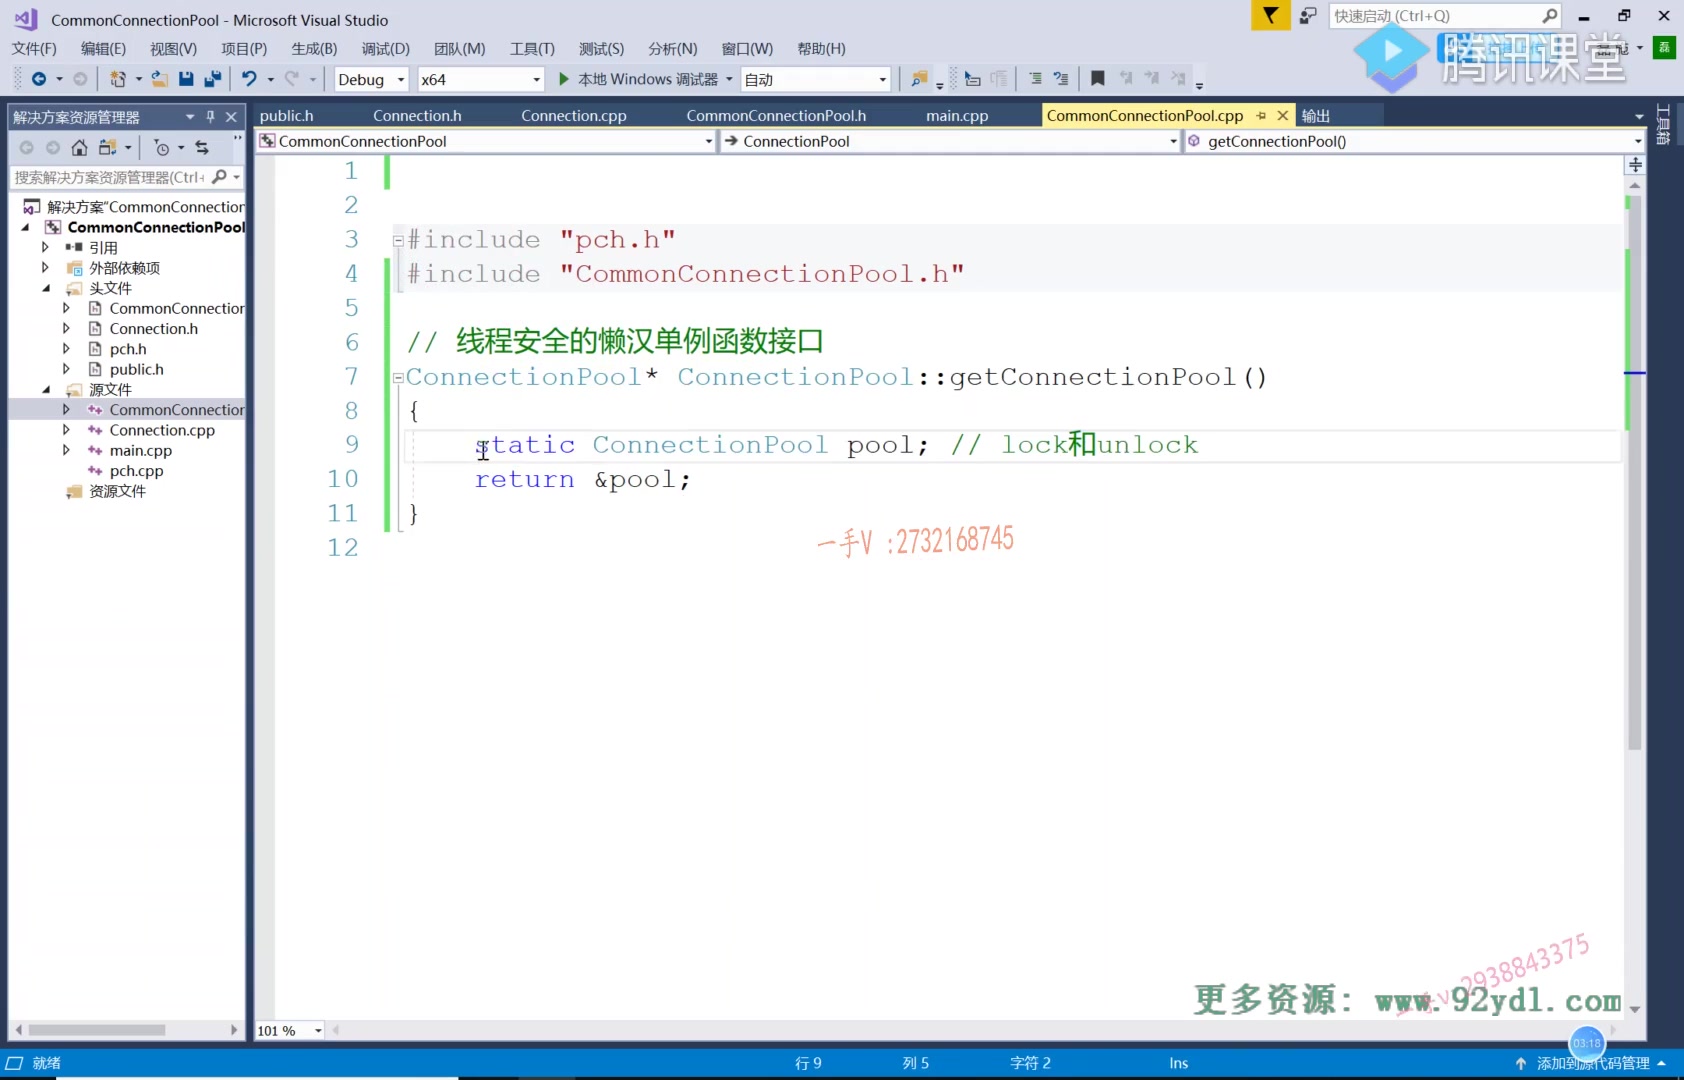Click 添加到源代码管理 in status bar
Viewport: 1684px width, 1080px height.
(1592, 1063)
